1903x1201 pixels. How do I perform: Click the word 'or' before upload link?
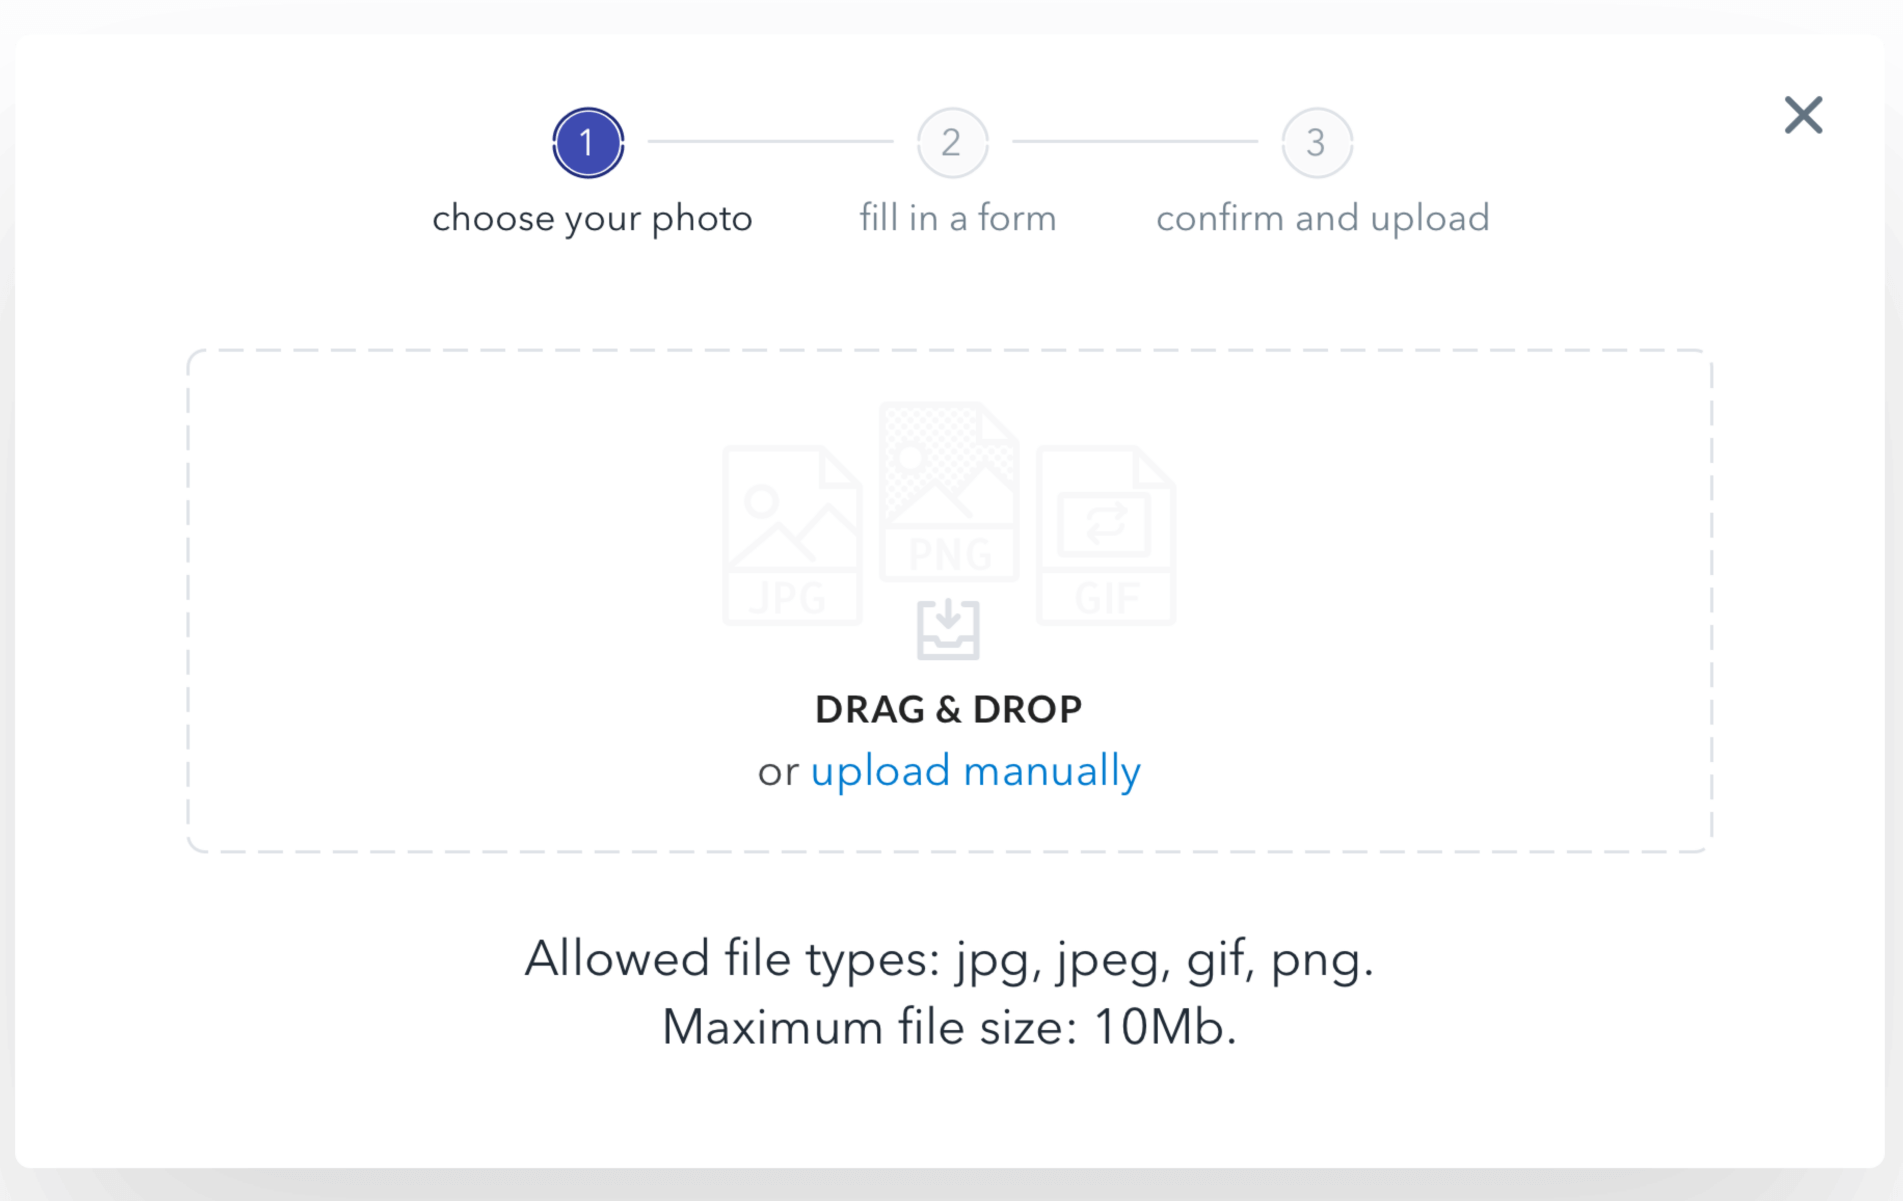pyautogui.click(x=778, y=773)
